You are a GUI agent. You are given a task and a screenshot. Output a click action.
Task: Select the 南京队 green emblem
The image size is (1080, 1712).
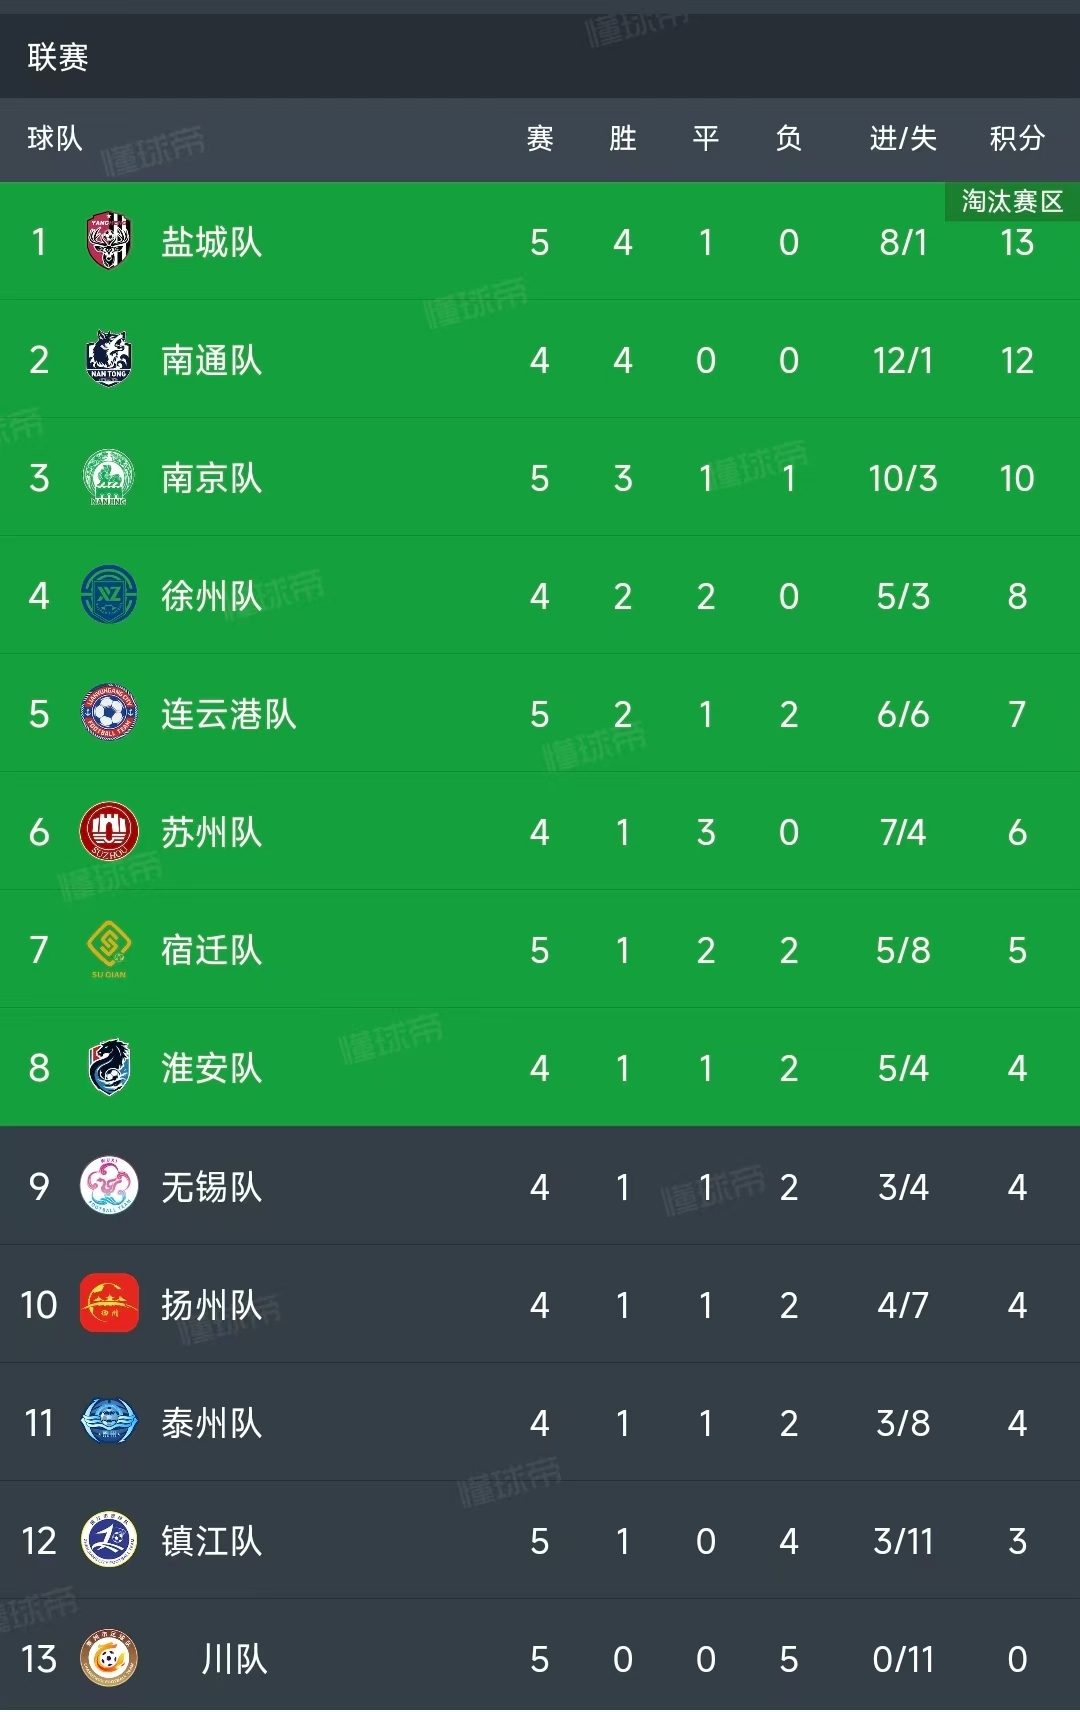[x=109, y=477]
